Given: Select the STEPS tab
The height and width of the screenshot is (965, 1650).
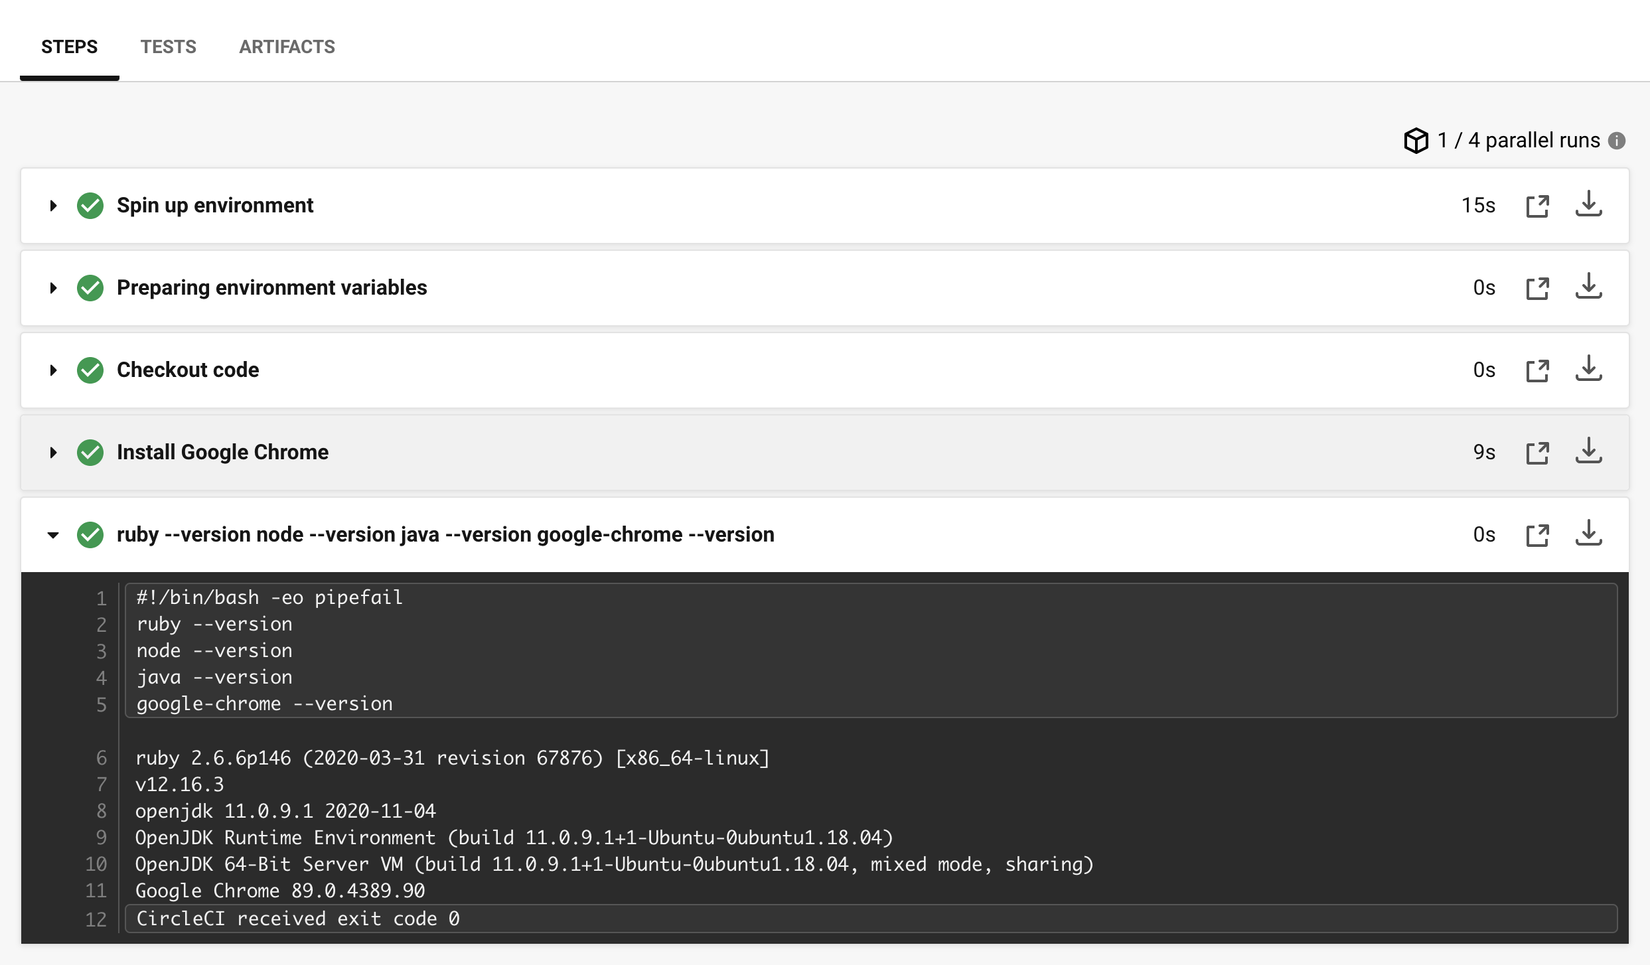Looking at the screenshot, I should pos(69,47).
